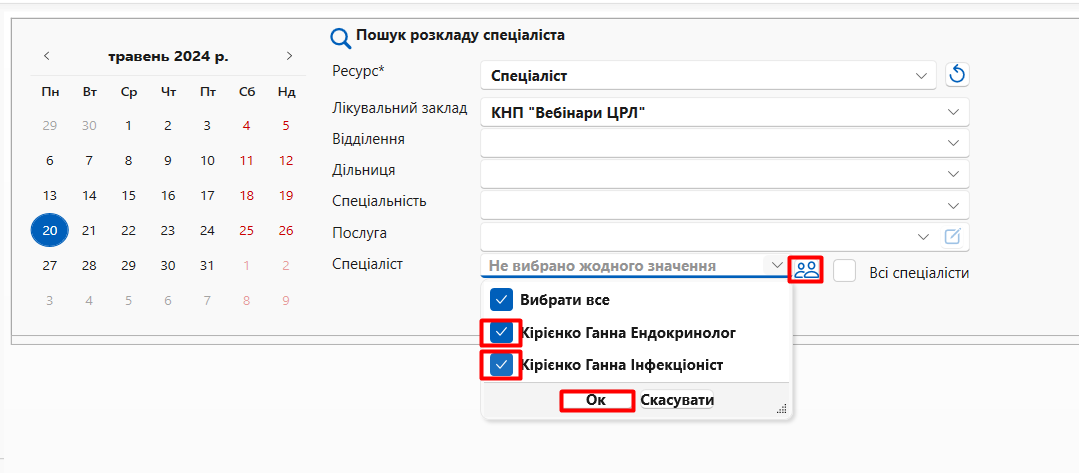Click the reset filters refresh icon
Screen dimensions: 1079x473
[x=957, y=74]
